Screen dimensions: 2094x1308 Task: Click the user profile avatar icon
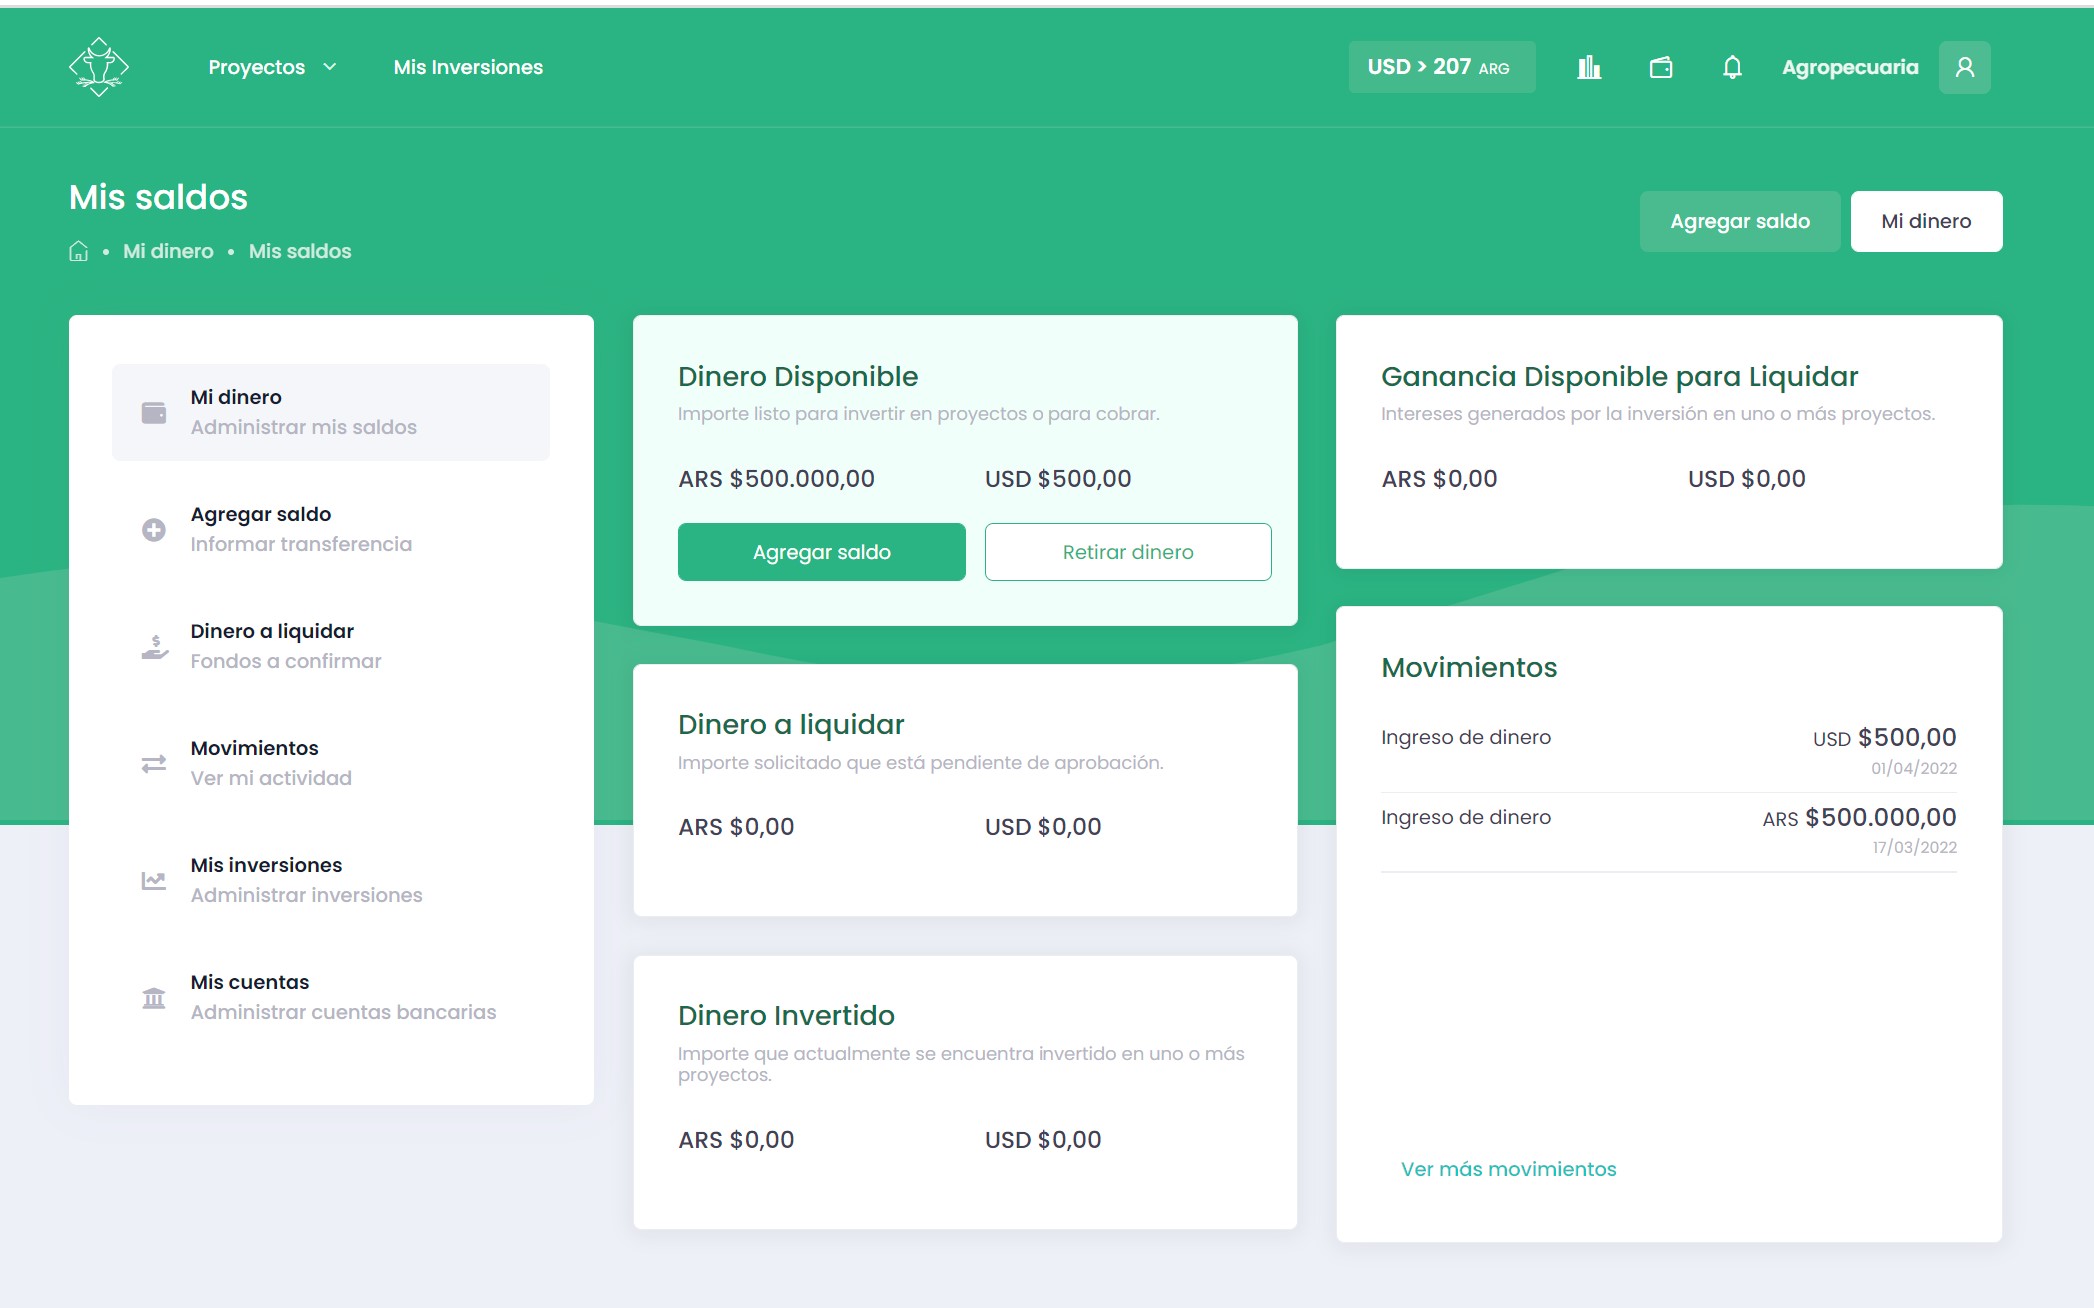[x=1964, y=67]
